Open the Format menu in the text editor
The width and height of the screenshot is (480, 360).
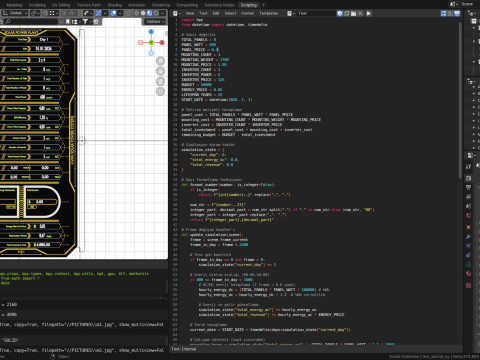[248, 13]
